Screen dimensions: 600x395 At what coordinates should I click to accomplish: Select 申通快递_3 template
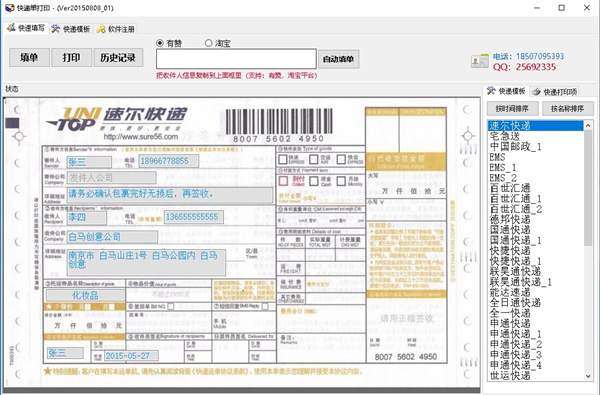(536, 355)
